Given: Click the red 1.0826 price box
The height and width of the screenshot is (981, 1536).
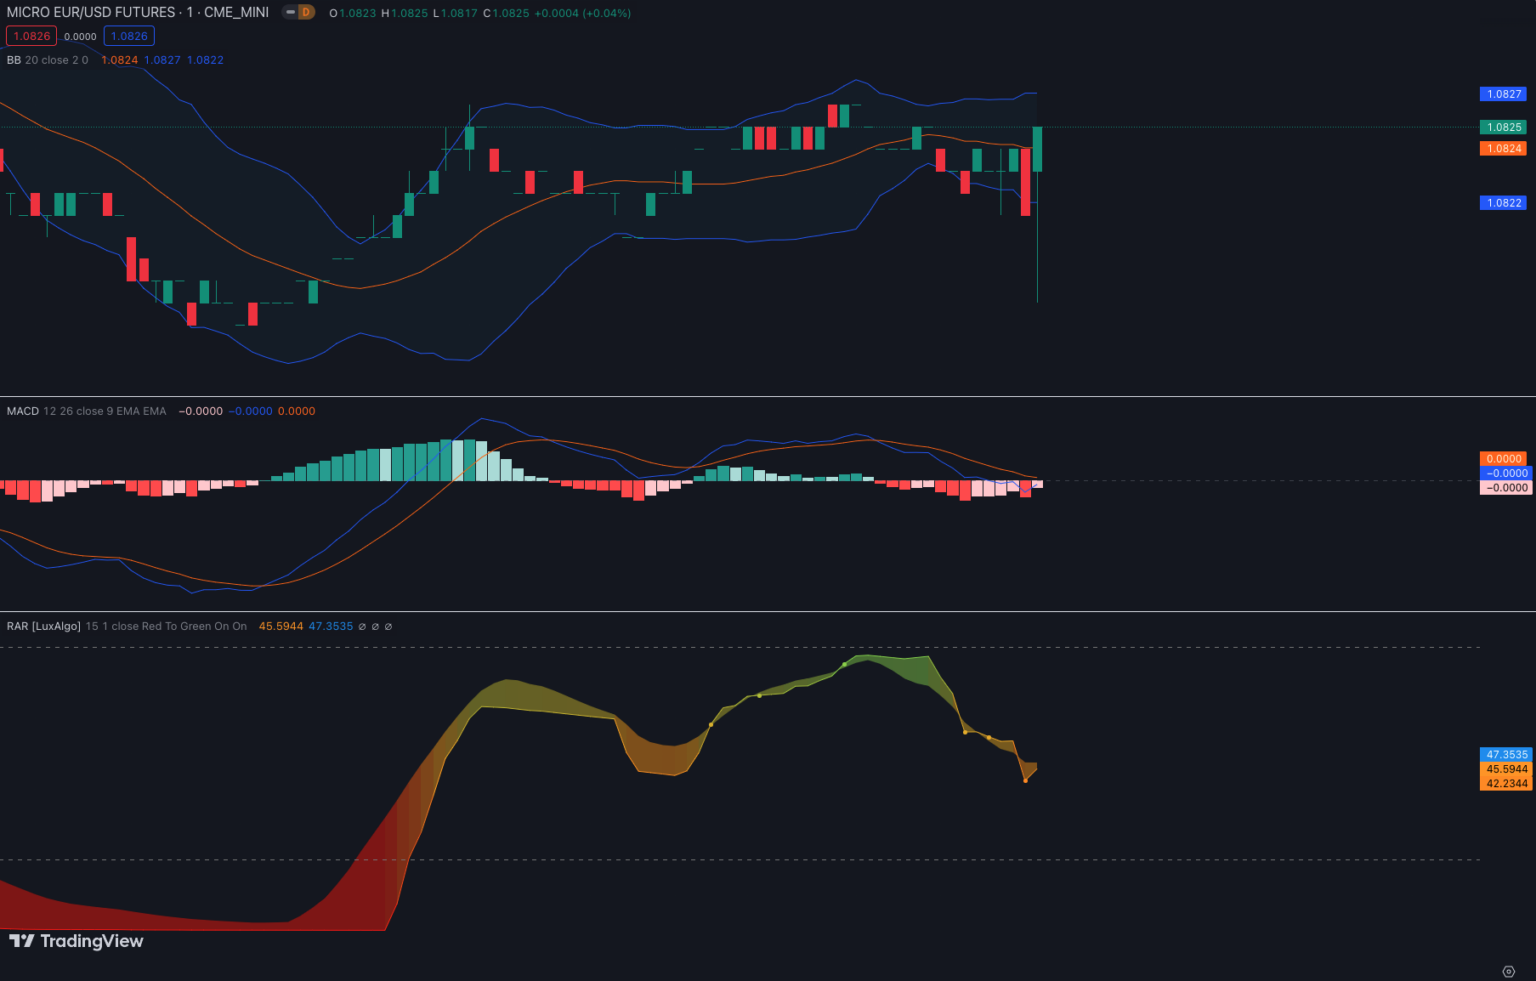Looking at the screenshot, I should pos(30,35).
